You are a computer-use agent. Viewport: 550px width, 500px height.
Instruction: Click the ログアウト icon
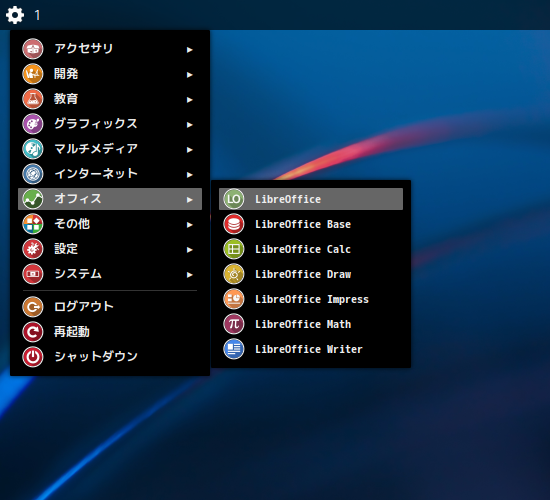pos(33,307)
